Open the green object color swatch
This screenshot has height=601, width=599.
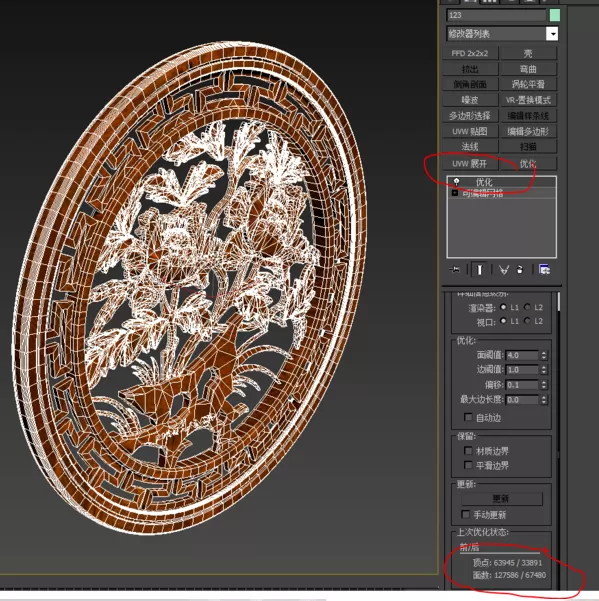[x=555, y=15]
